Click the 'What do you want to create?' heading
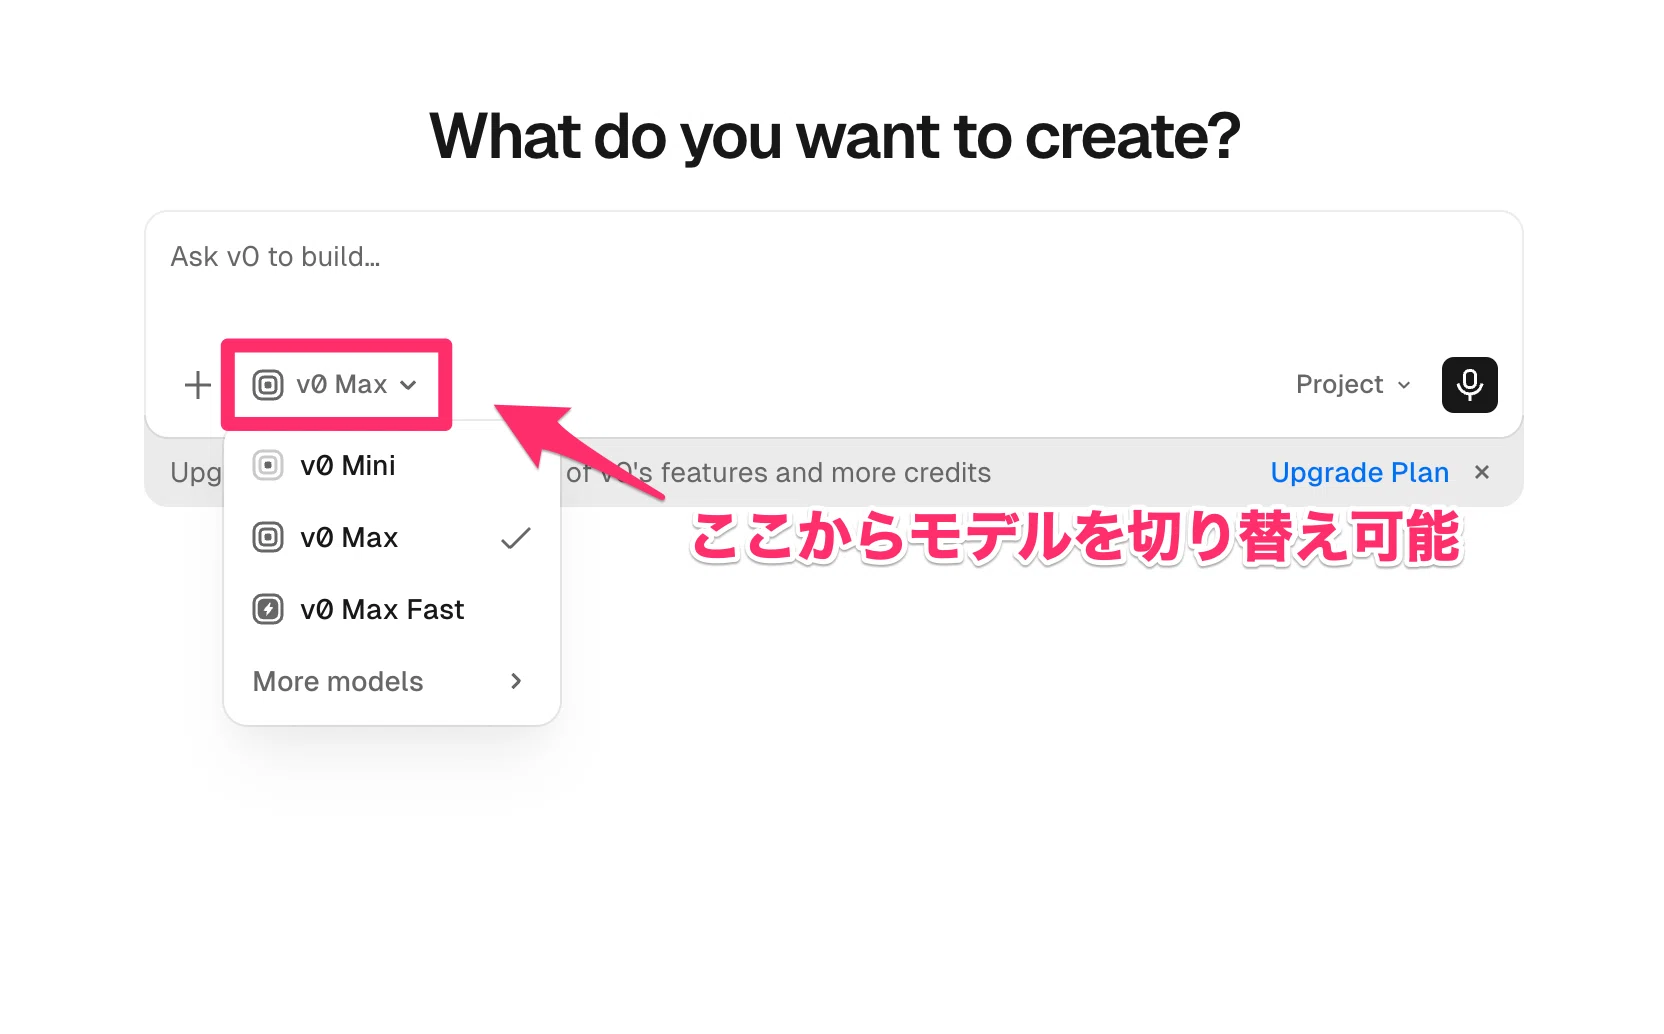Viewport: 1664px width, 1034px height. click(x=835, y=137)
